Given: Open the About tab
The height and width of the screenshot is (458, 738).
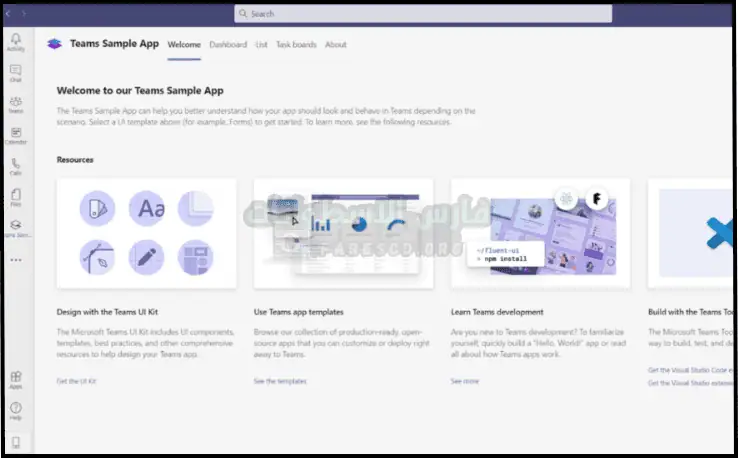Looking at the screenshot, I should (336, 45).
